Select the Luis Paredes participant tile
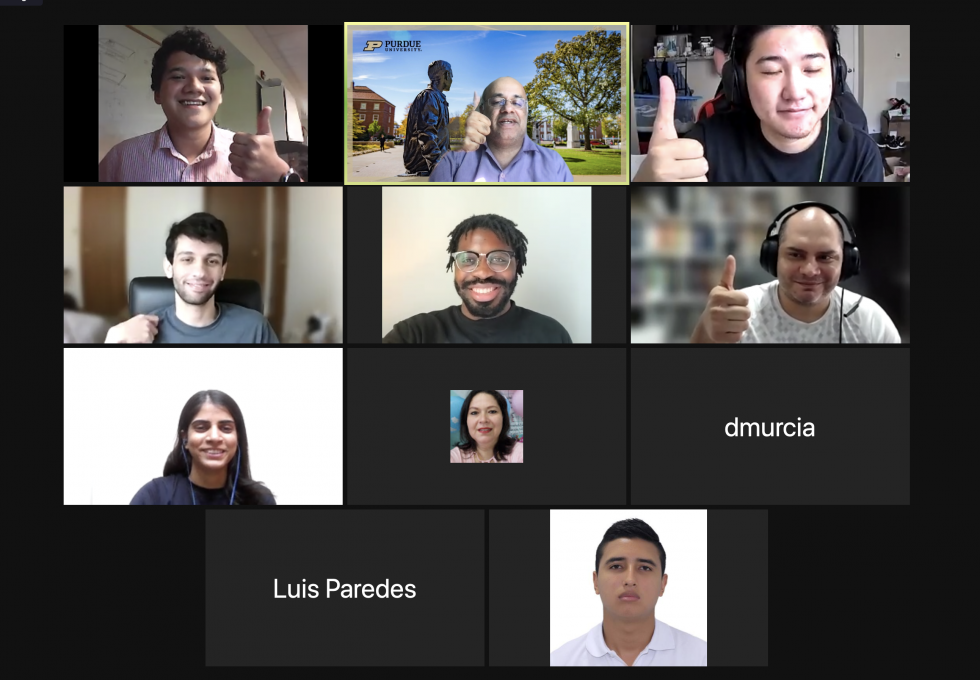Viewport: 980px width, 680px height. click(x=345, y=588)
